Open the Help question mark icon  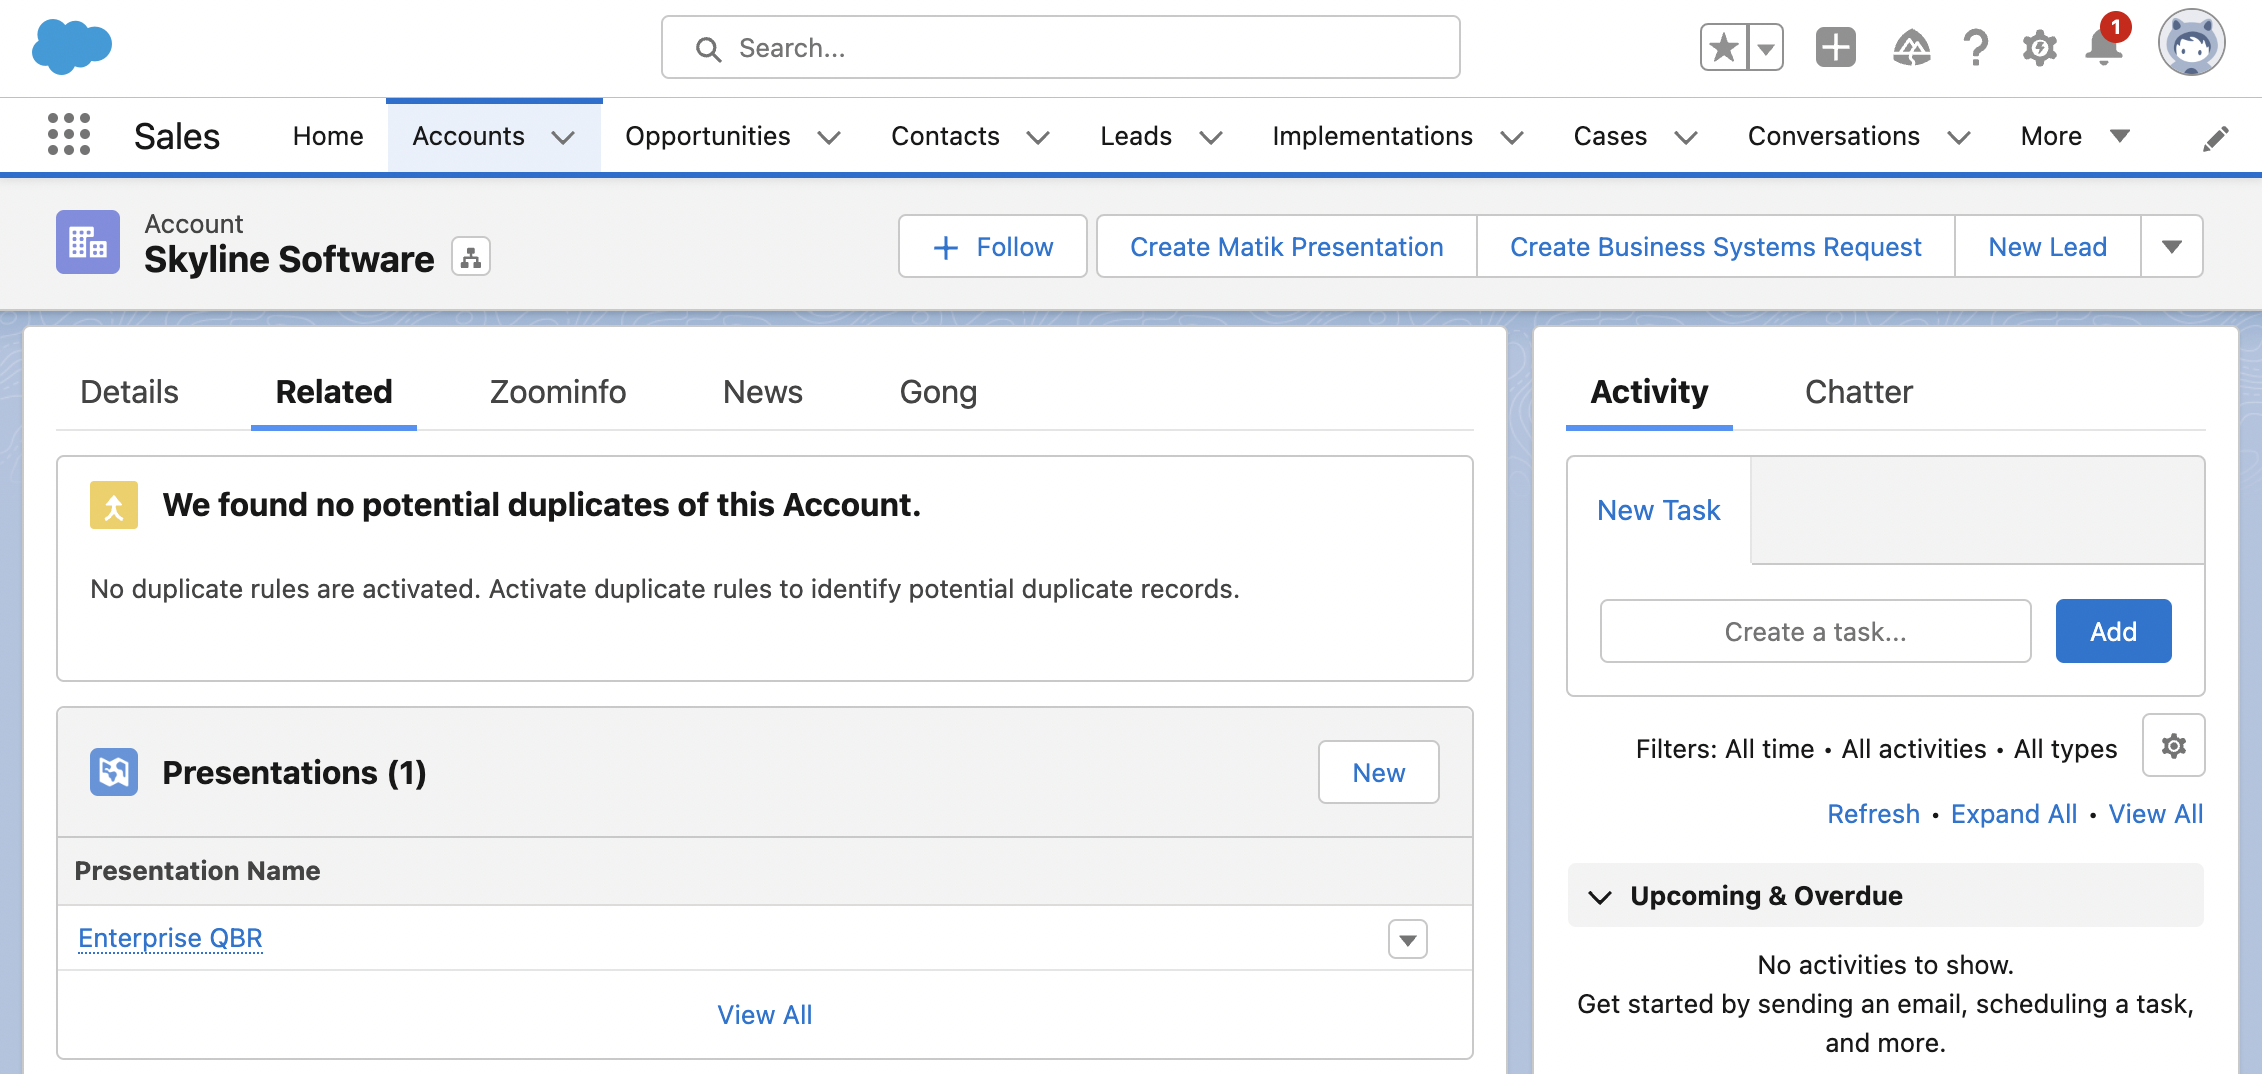[x=1975, y=47]
